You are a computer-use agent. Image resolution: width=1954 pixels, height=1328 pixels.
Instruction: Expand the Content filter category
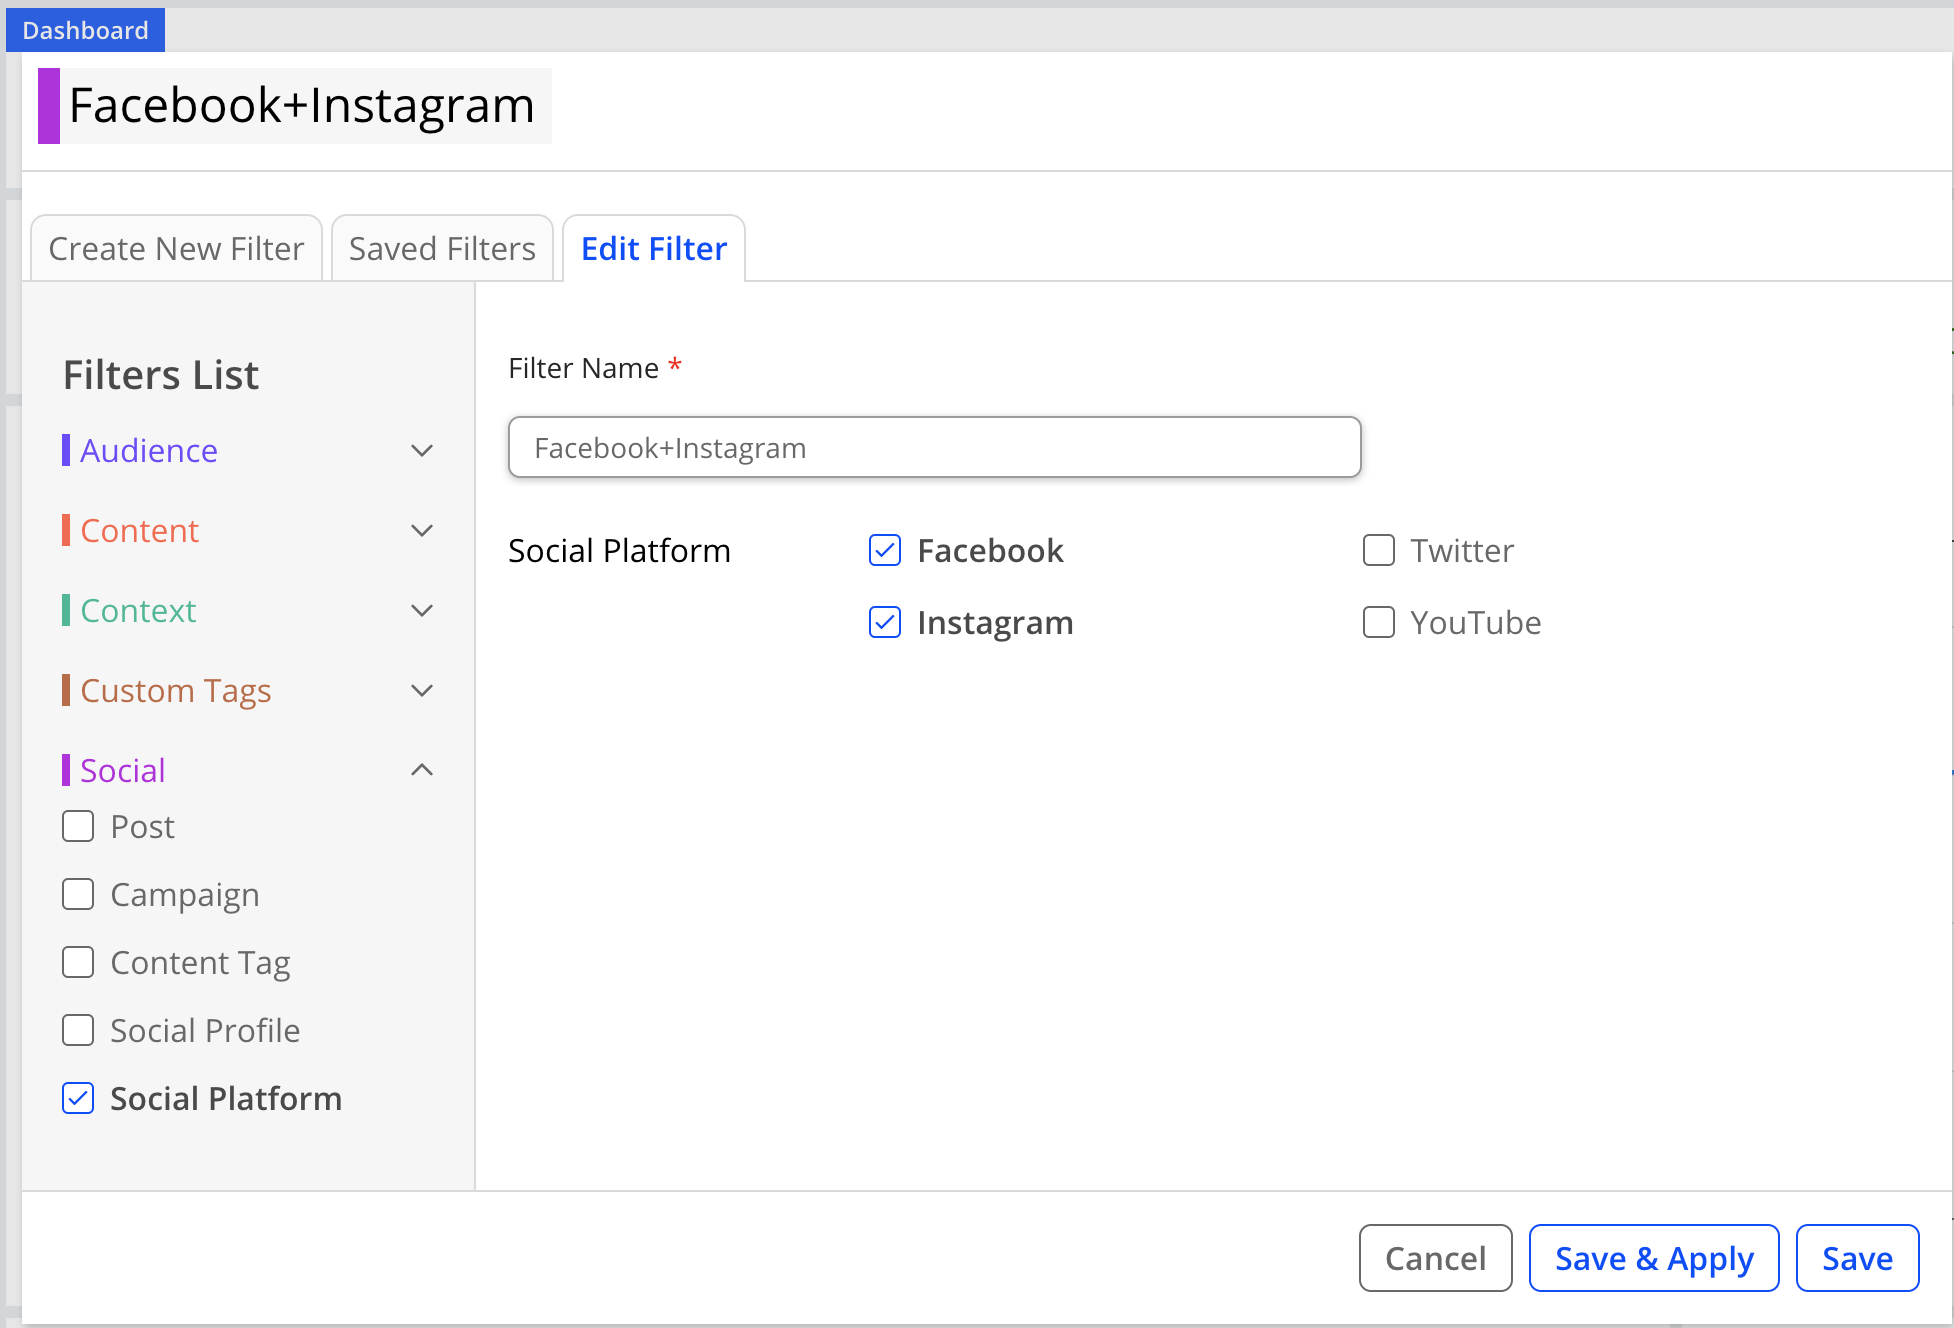click(422, 531)
